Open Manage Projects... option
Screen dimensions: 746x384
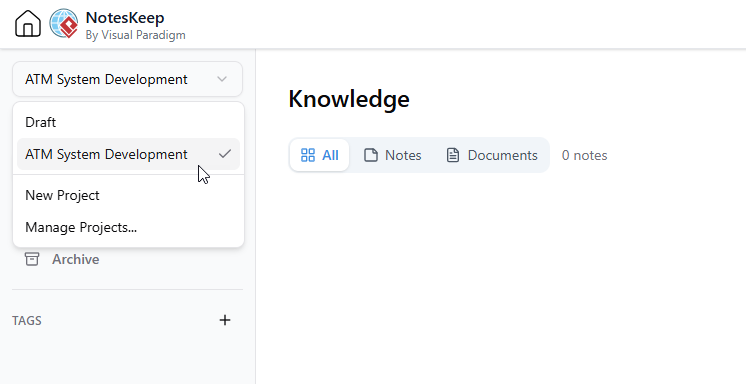(128, 227)
